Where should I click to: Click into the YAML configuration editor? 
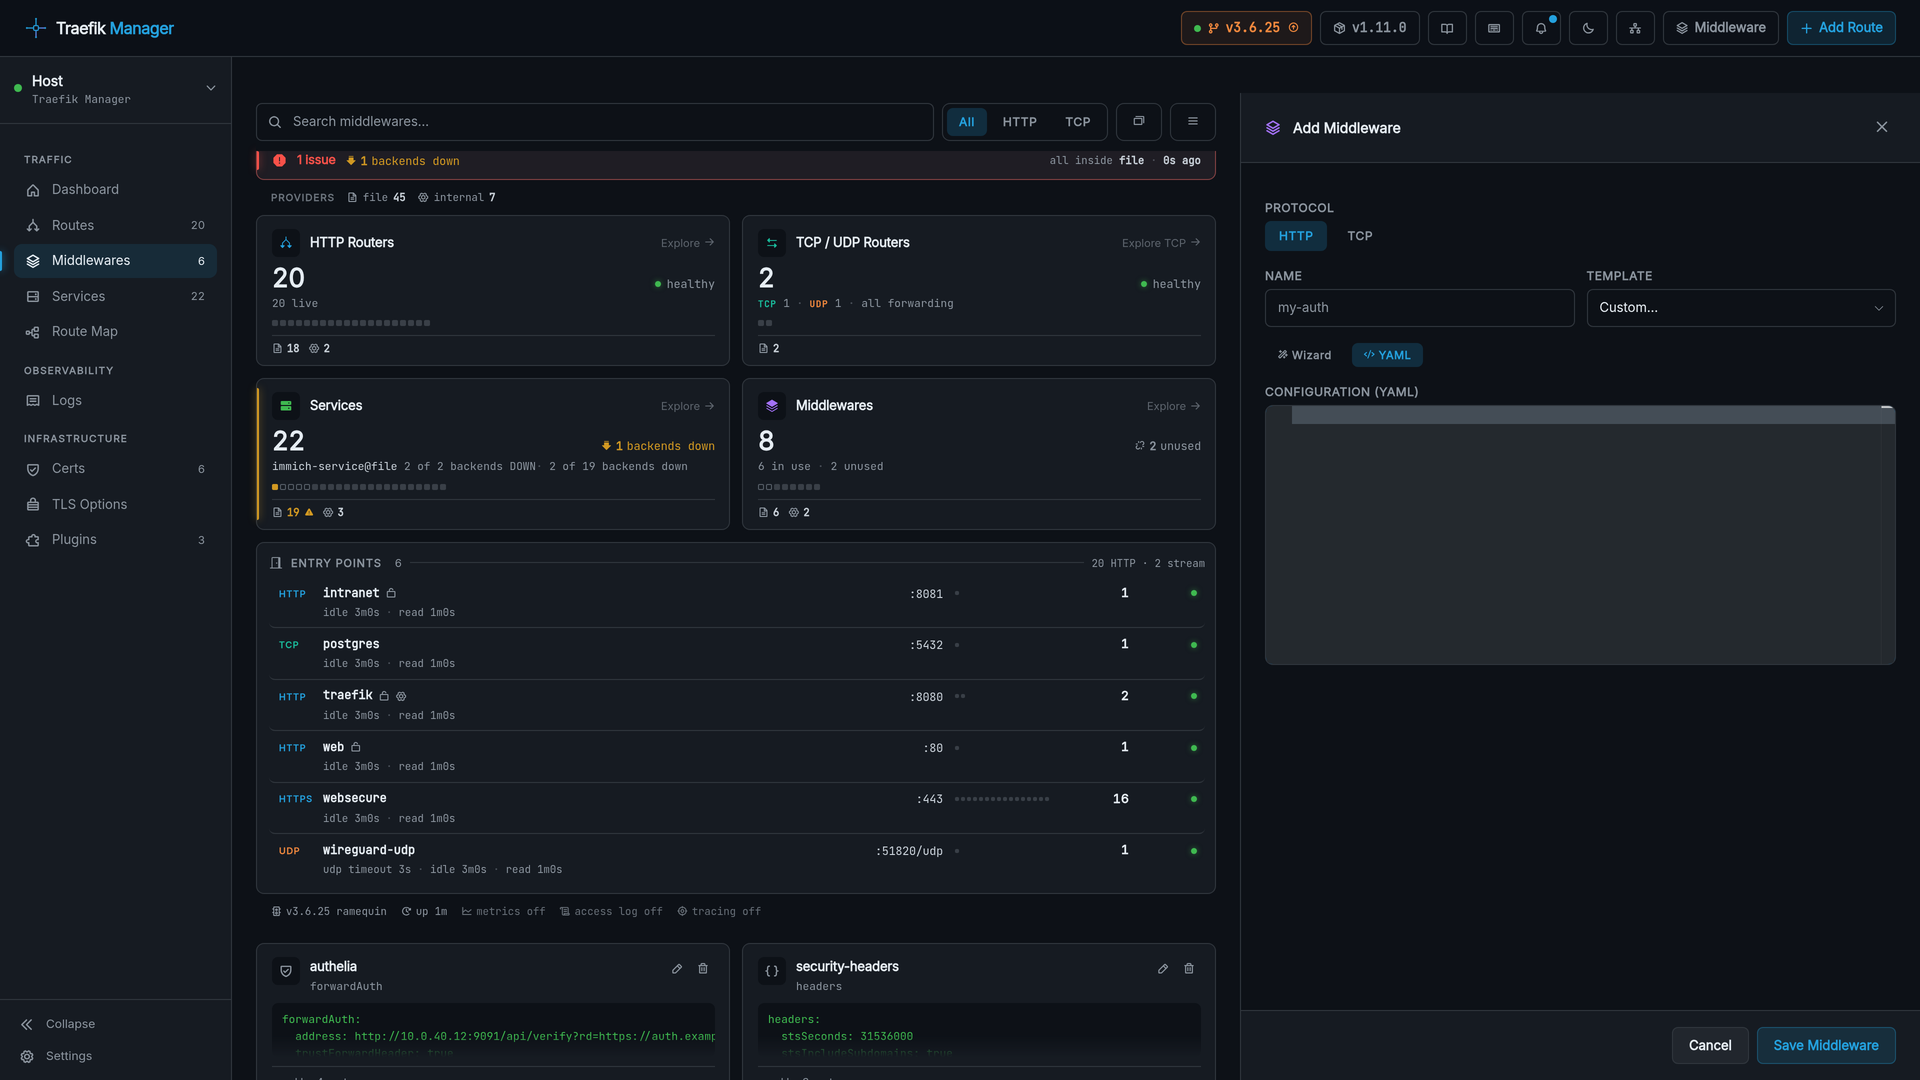pos(1579,535)
